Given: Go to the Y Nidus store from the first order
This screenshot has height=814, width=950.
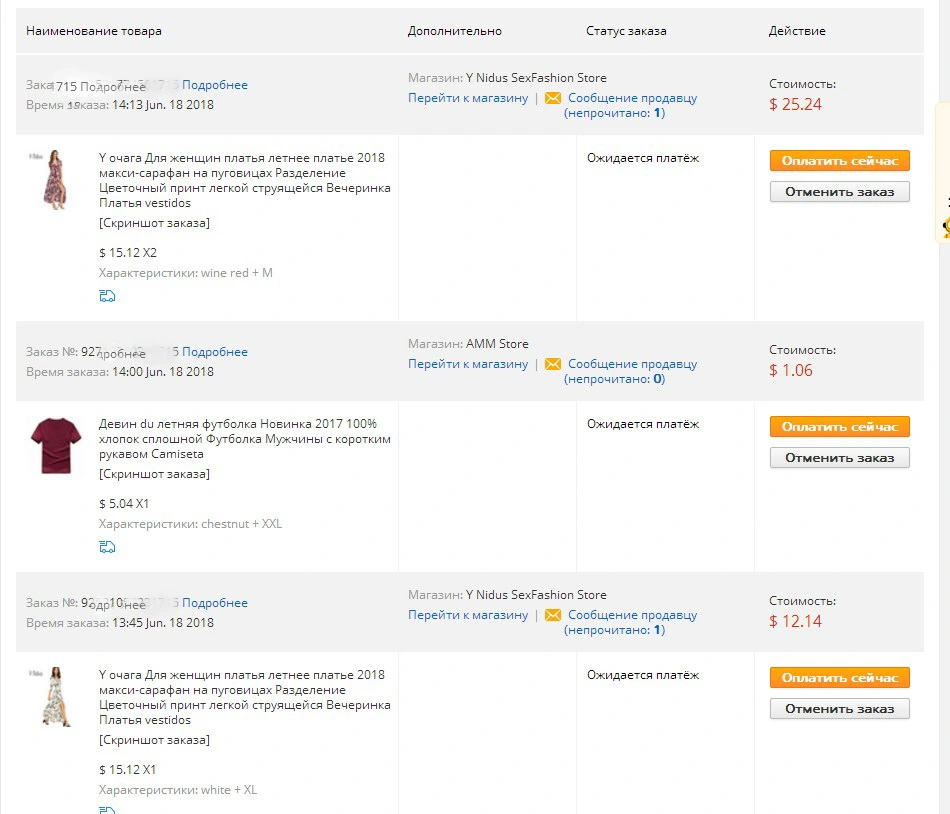Looking at the screenshot, I should 468,98.
